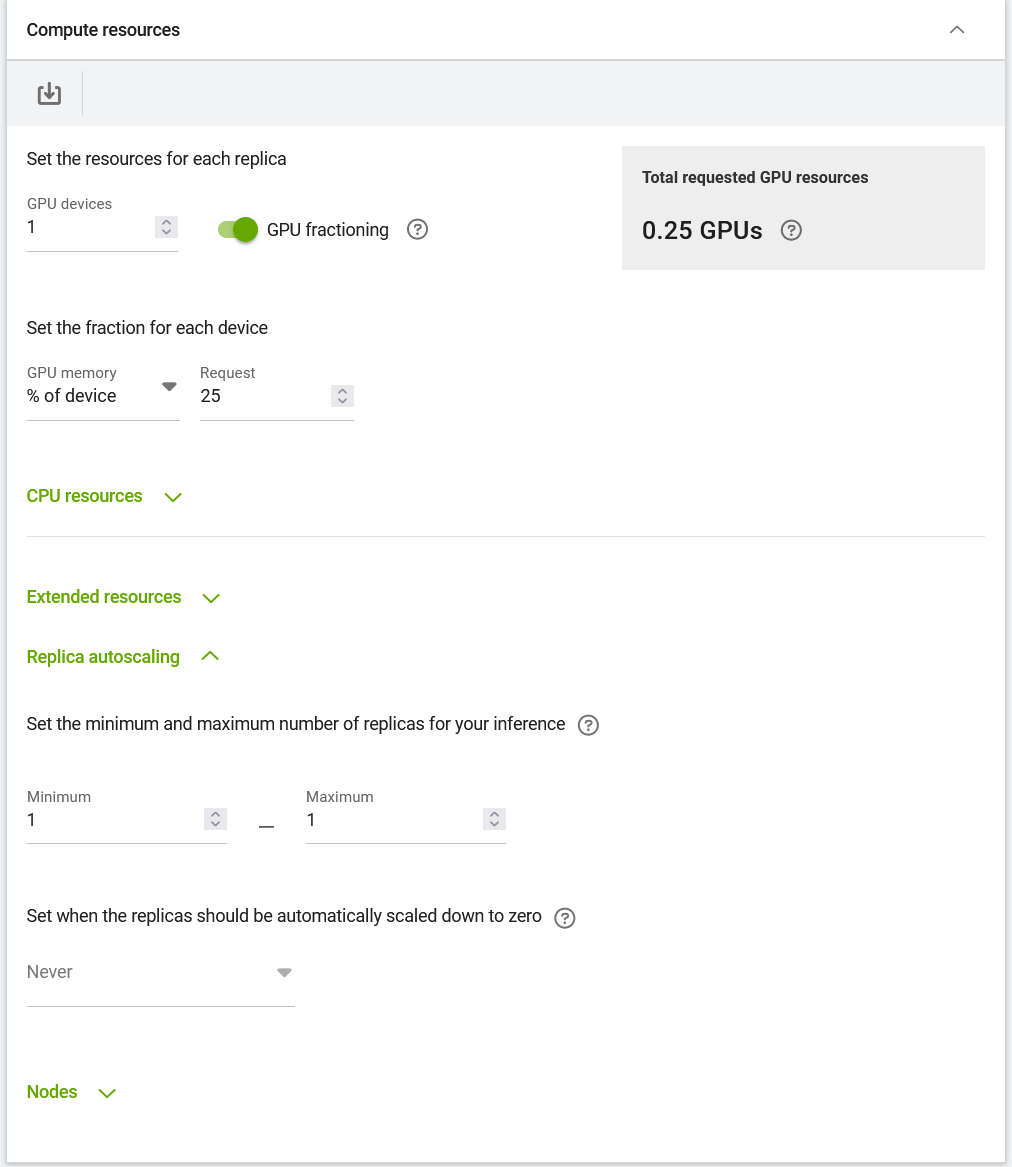
Task: Adjust the Minimum replicas stepper
Action: click(215, 819)
